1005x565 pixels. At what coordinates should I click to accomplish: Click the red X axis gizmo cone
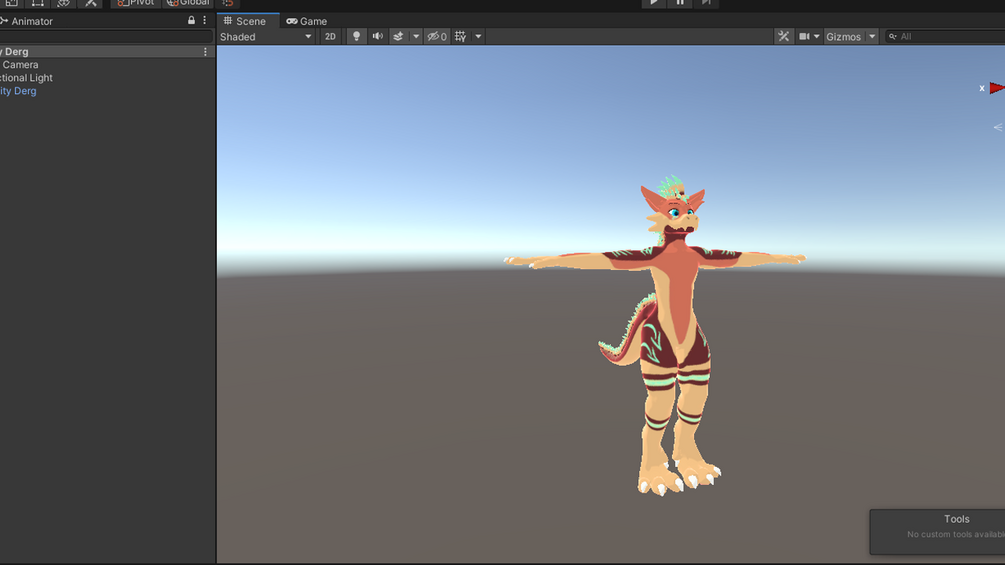(997, 88)
